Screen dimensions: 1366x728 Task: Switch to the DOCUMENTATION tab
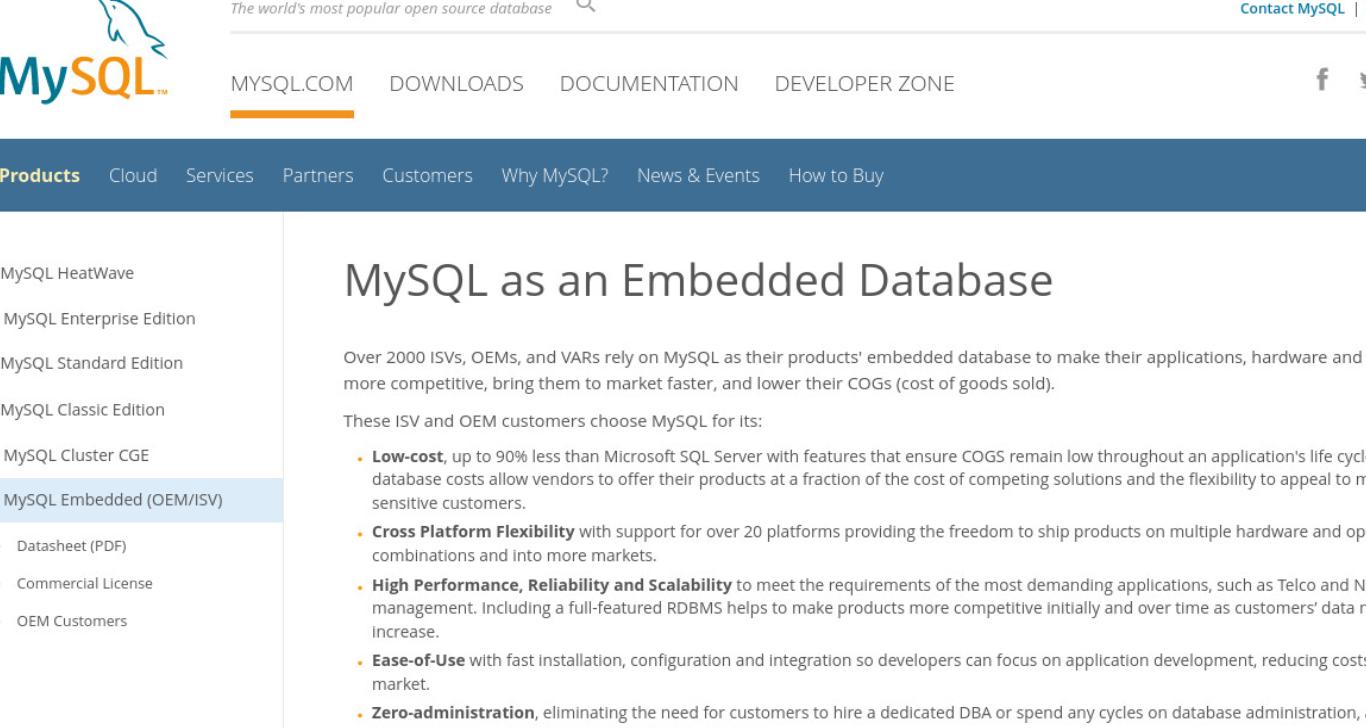649,85
